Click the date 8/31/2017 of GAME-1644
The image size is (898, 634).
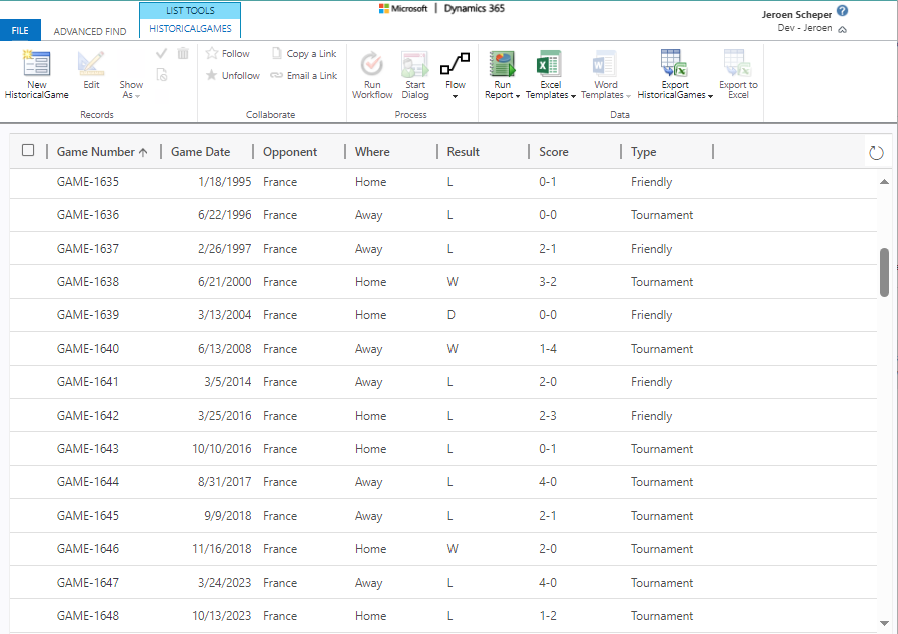(224, 482)
